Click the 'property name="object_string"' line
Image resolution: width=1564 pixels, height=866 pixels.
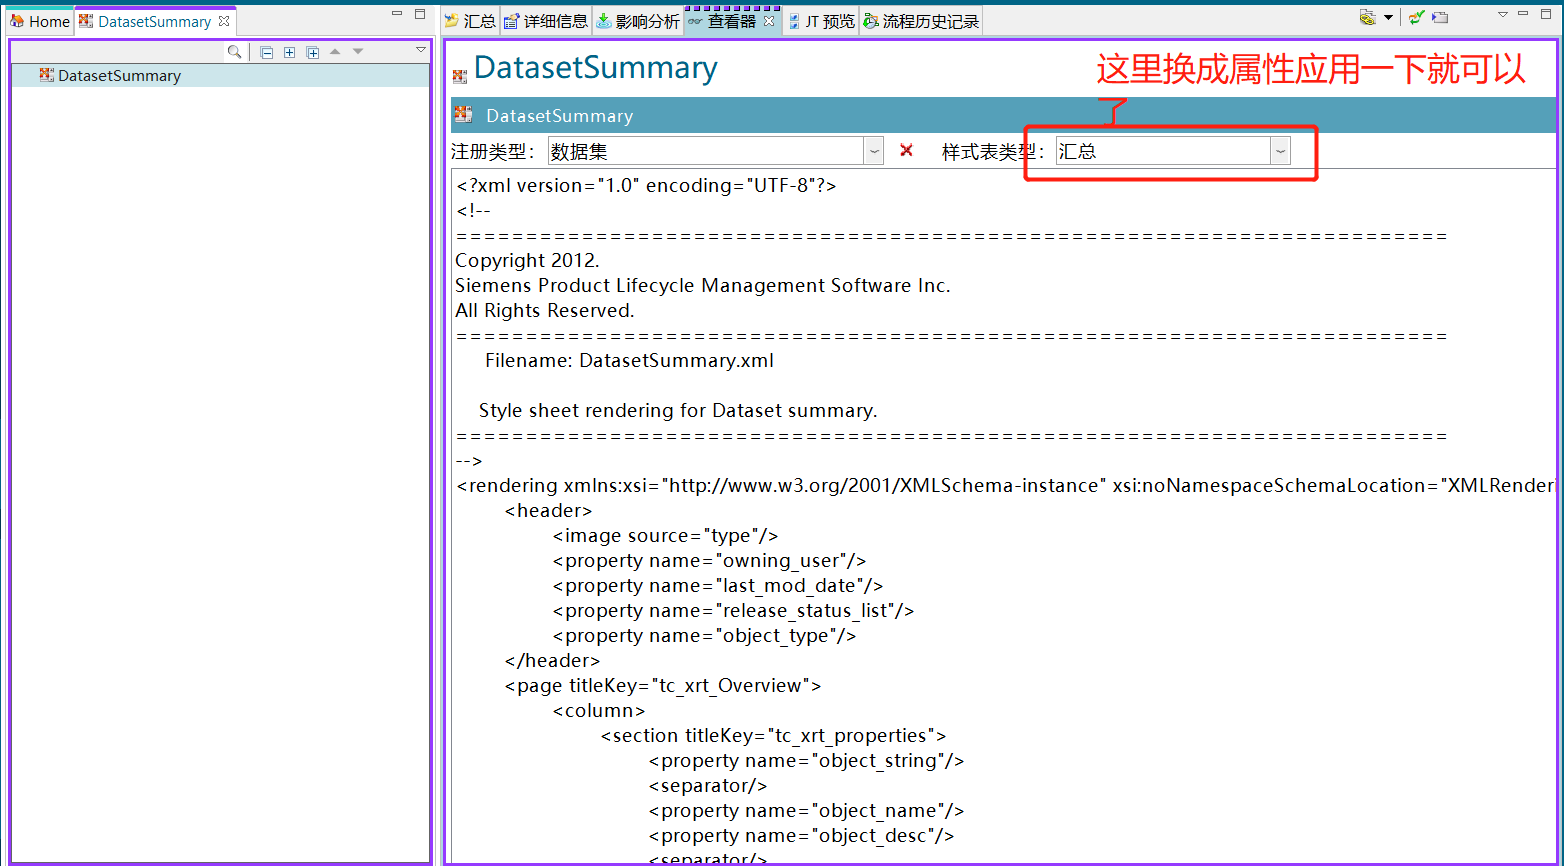point(806,761)
